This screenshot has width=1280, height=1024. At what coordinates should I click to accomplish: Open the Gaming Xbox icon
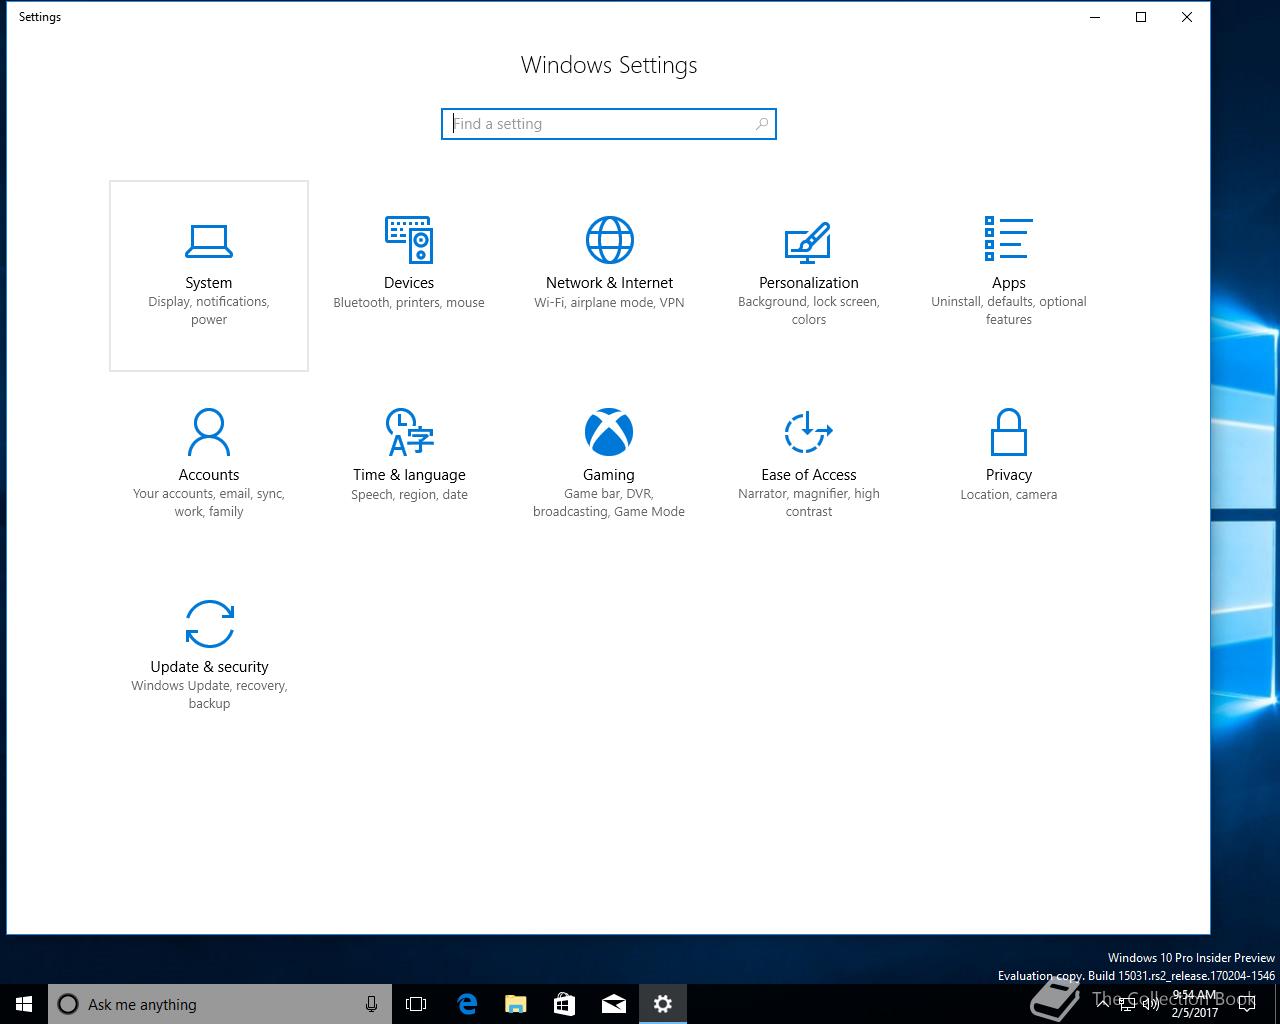(x=609, y=432)
